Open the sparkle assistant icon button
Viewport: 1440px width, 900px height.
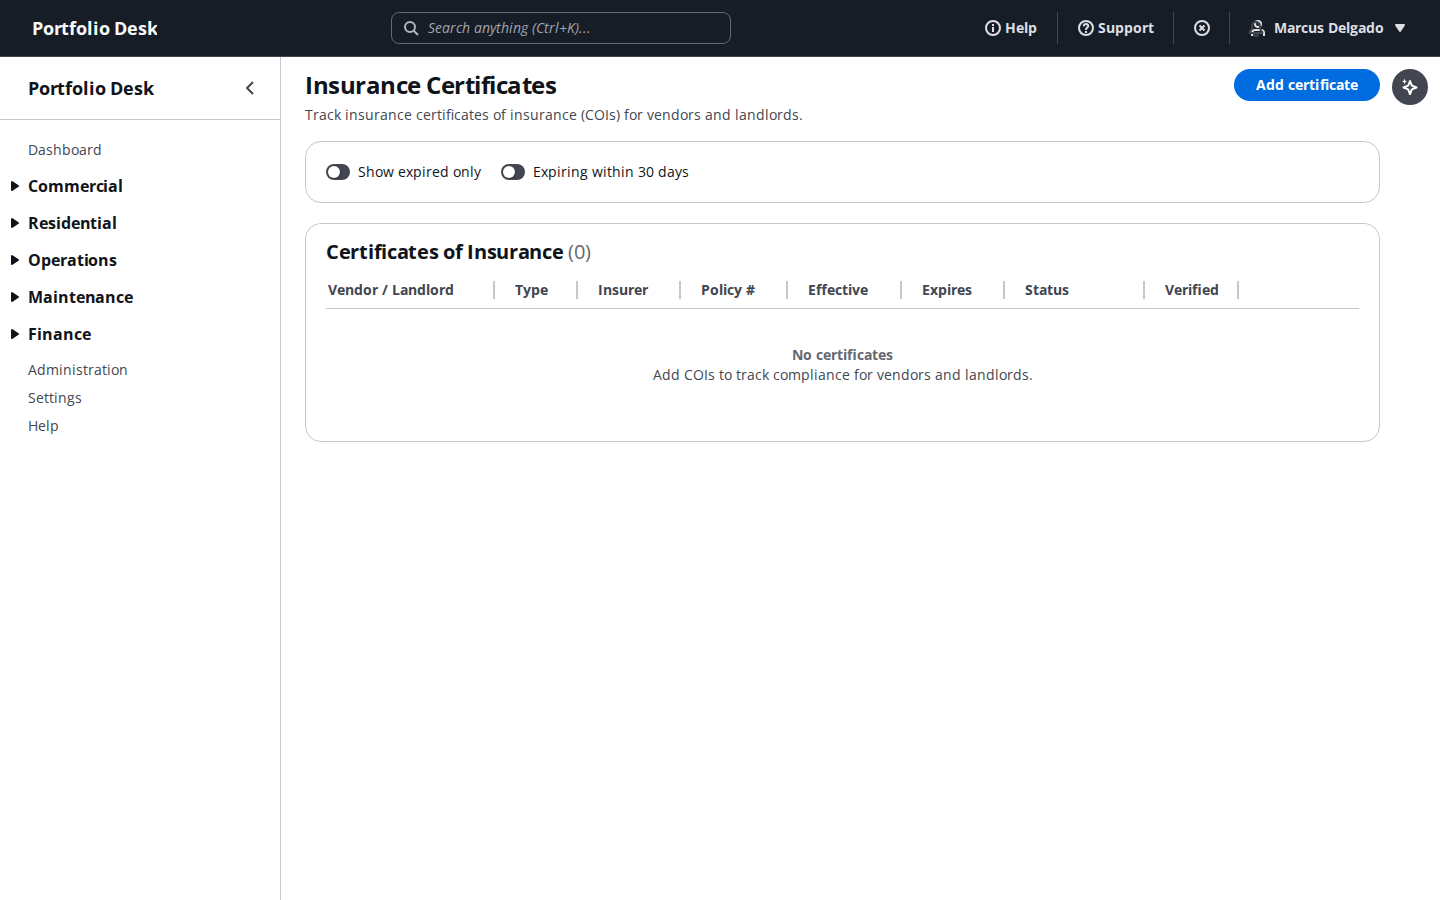click(x=1410, y=87)
